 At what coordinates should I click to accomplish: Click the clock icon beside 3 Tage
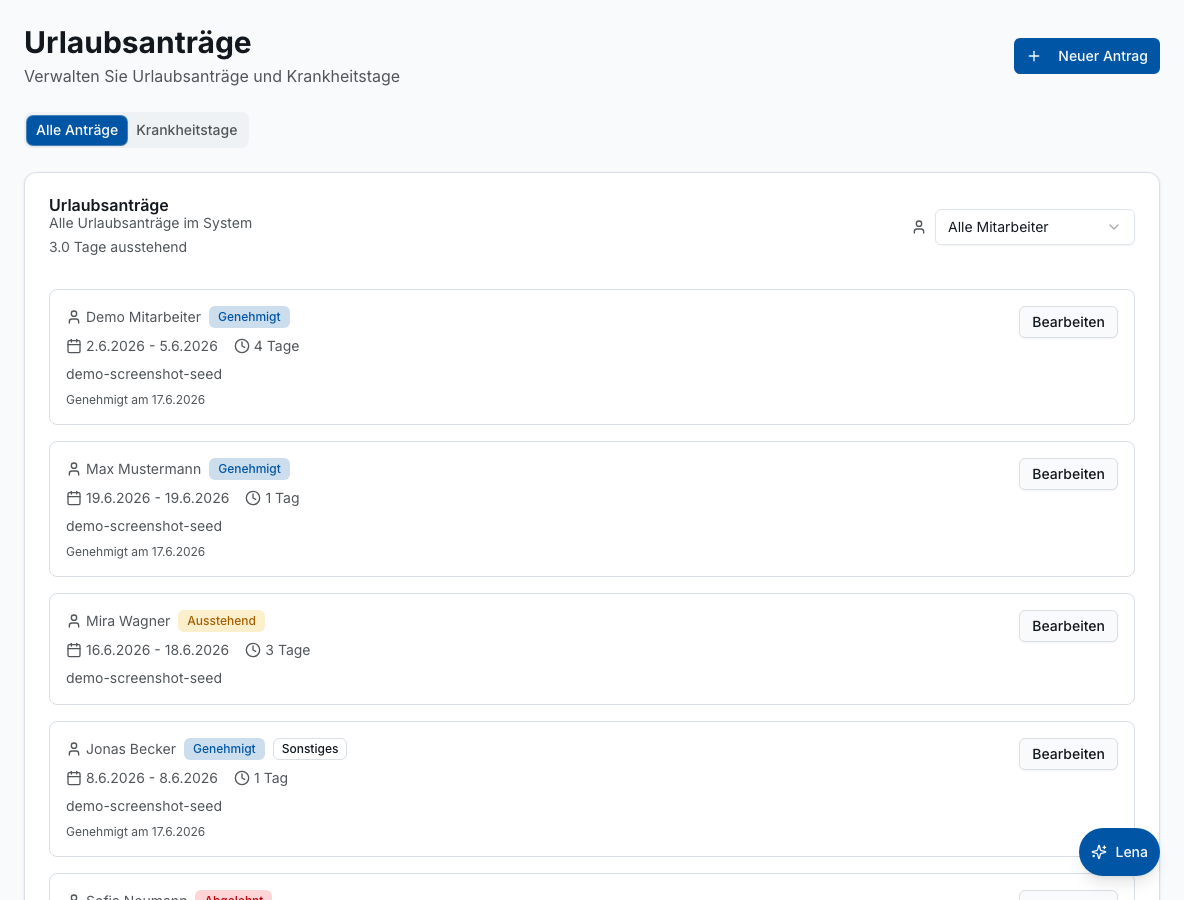tap(253, 650)
